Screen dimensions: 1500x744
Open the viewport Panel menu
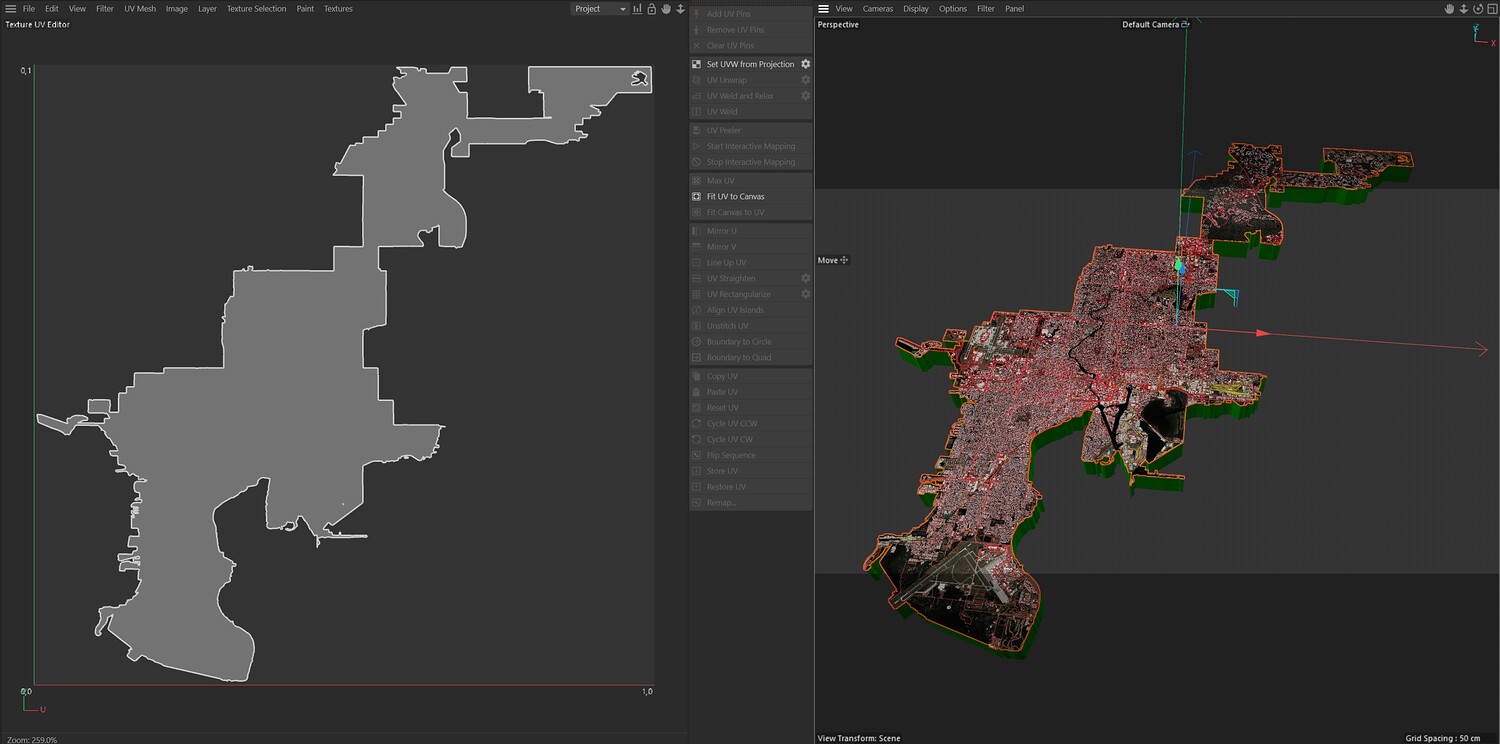coord(1015,9)
